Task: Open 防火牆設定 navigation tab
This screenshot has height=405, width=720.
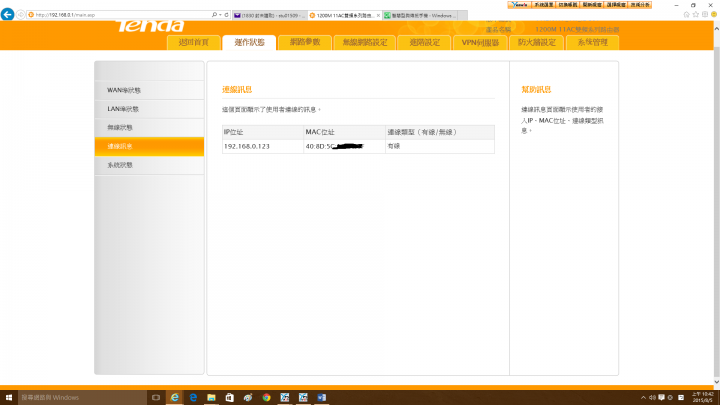Action: (537, 42)
